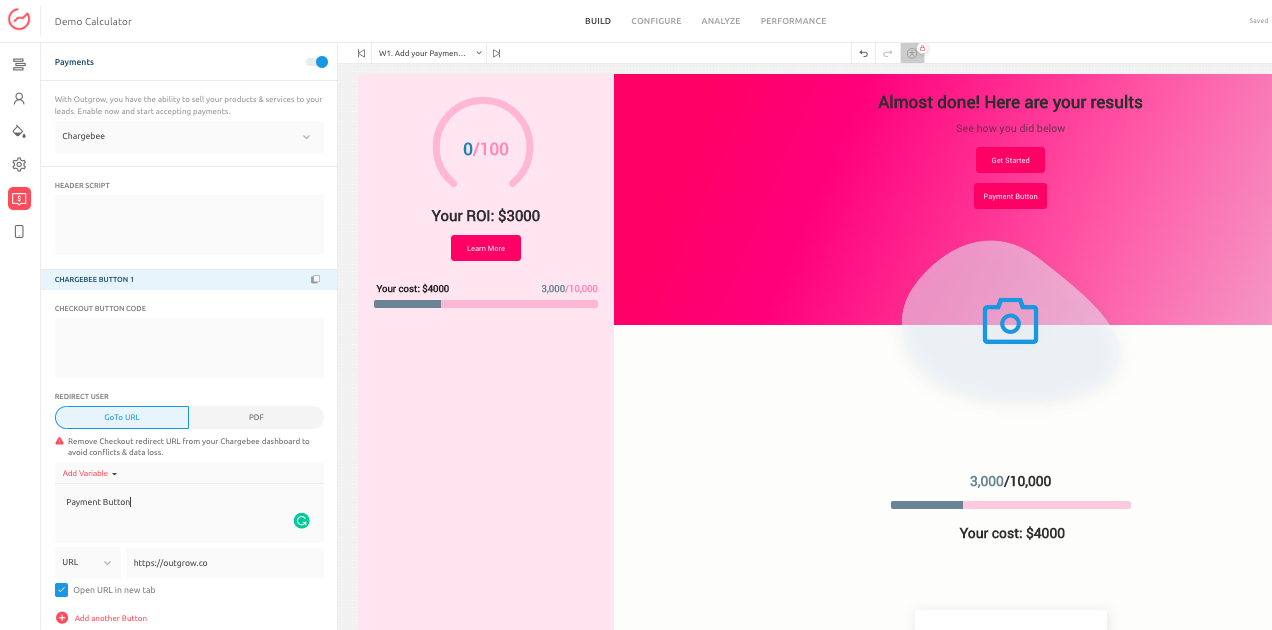1272x630 pixels.
Task: Go to the Analyze tab
Action: pos(720,21)
